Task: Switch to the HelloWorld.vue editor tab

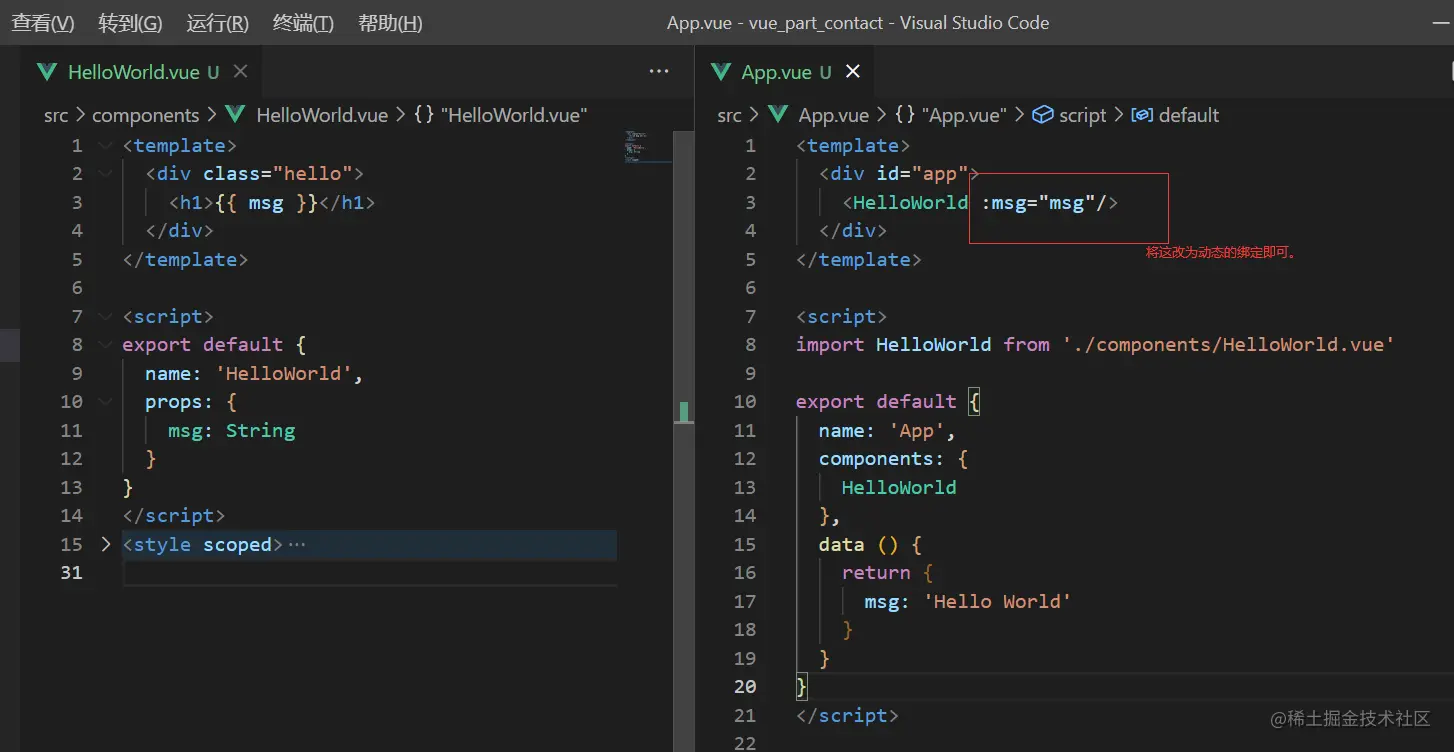Action: click(142, 72)
